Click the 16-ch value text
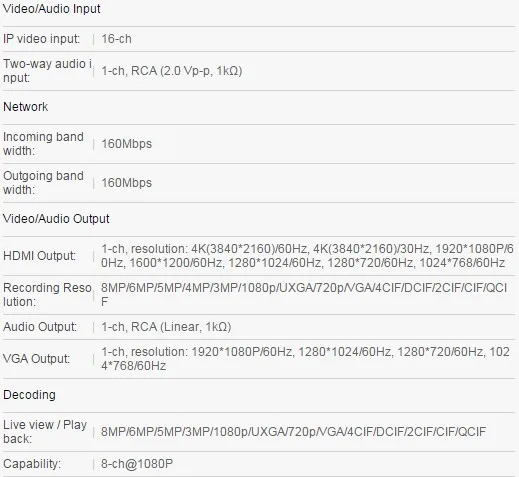Image resolution: width=519 pixels, height=477 pixels. pyautogui.click(x=116, y=39)
